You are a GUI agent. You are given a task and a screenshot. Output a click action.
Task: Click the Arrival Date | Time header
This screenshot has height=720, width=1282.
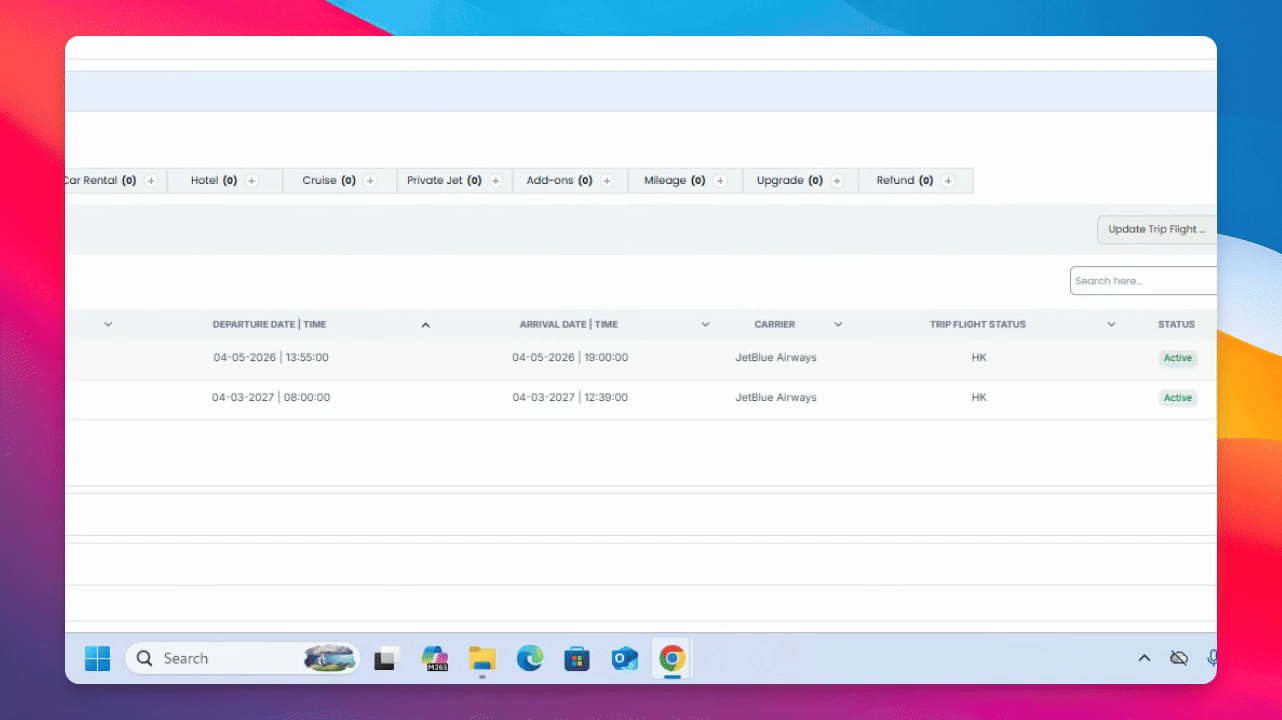(x=568, y=325)
